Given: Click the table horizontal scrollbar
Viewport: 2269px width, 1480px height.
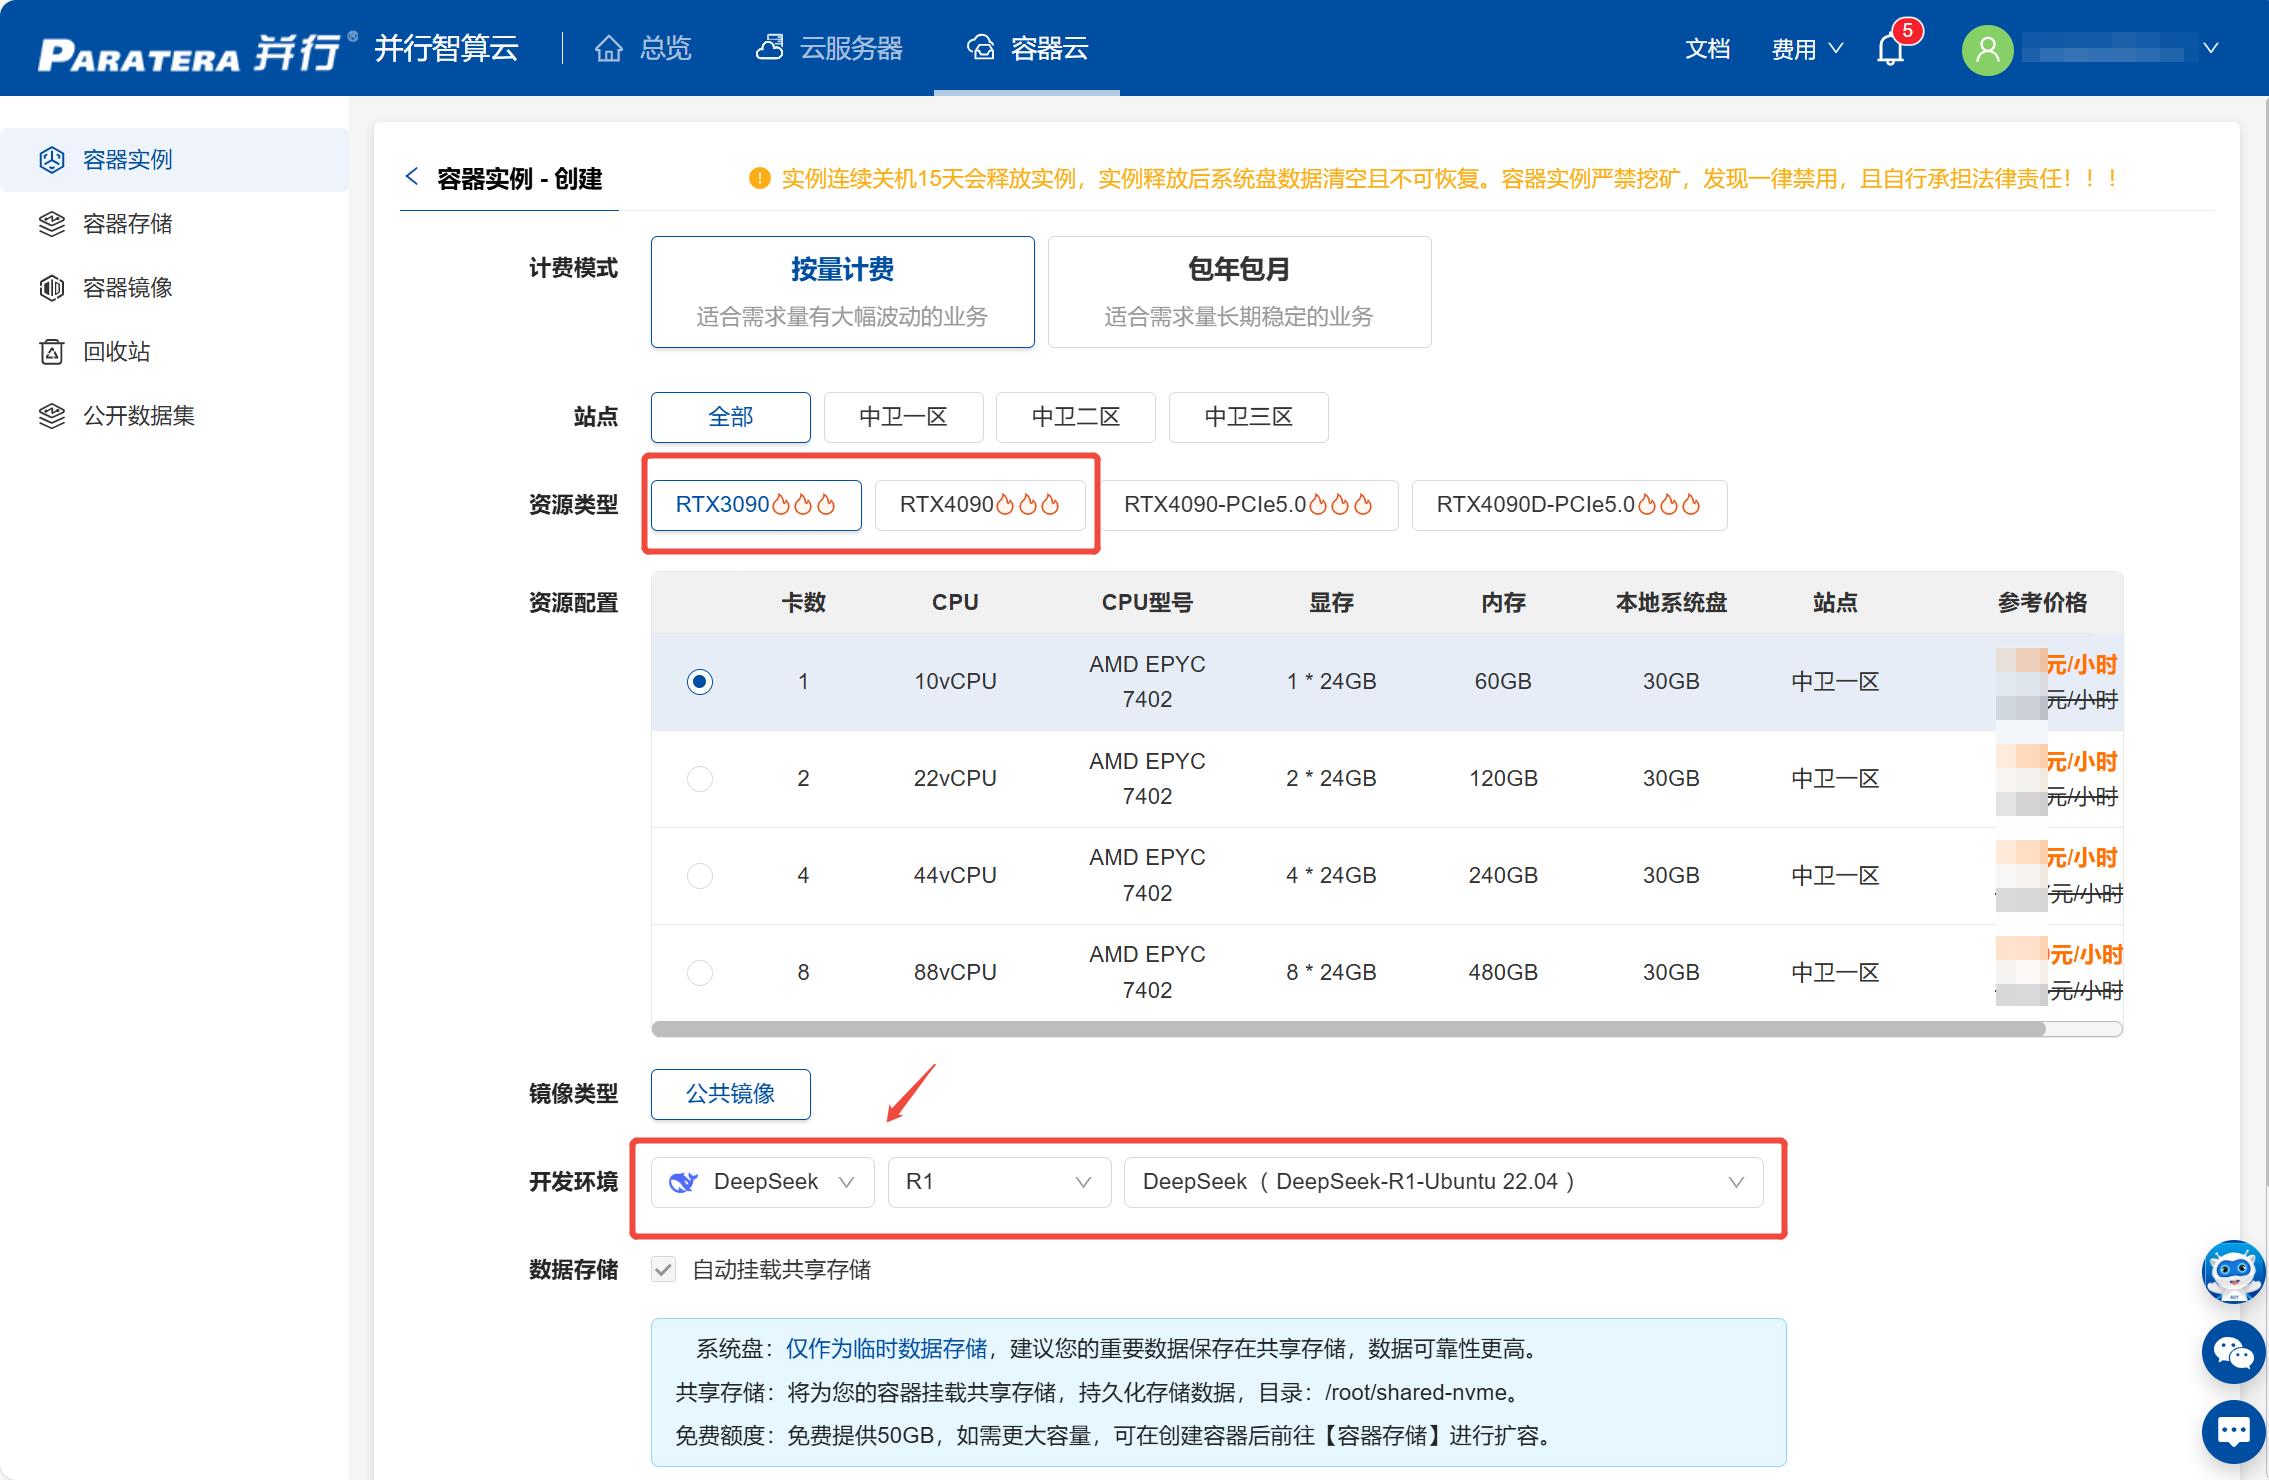Looking at the screenshot, I should [x=1348, y=1029].
